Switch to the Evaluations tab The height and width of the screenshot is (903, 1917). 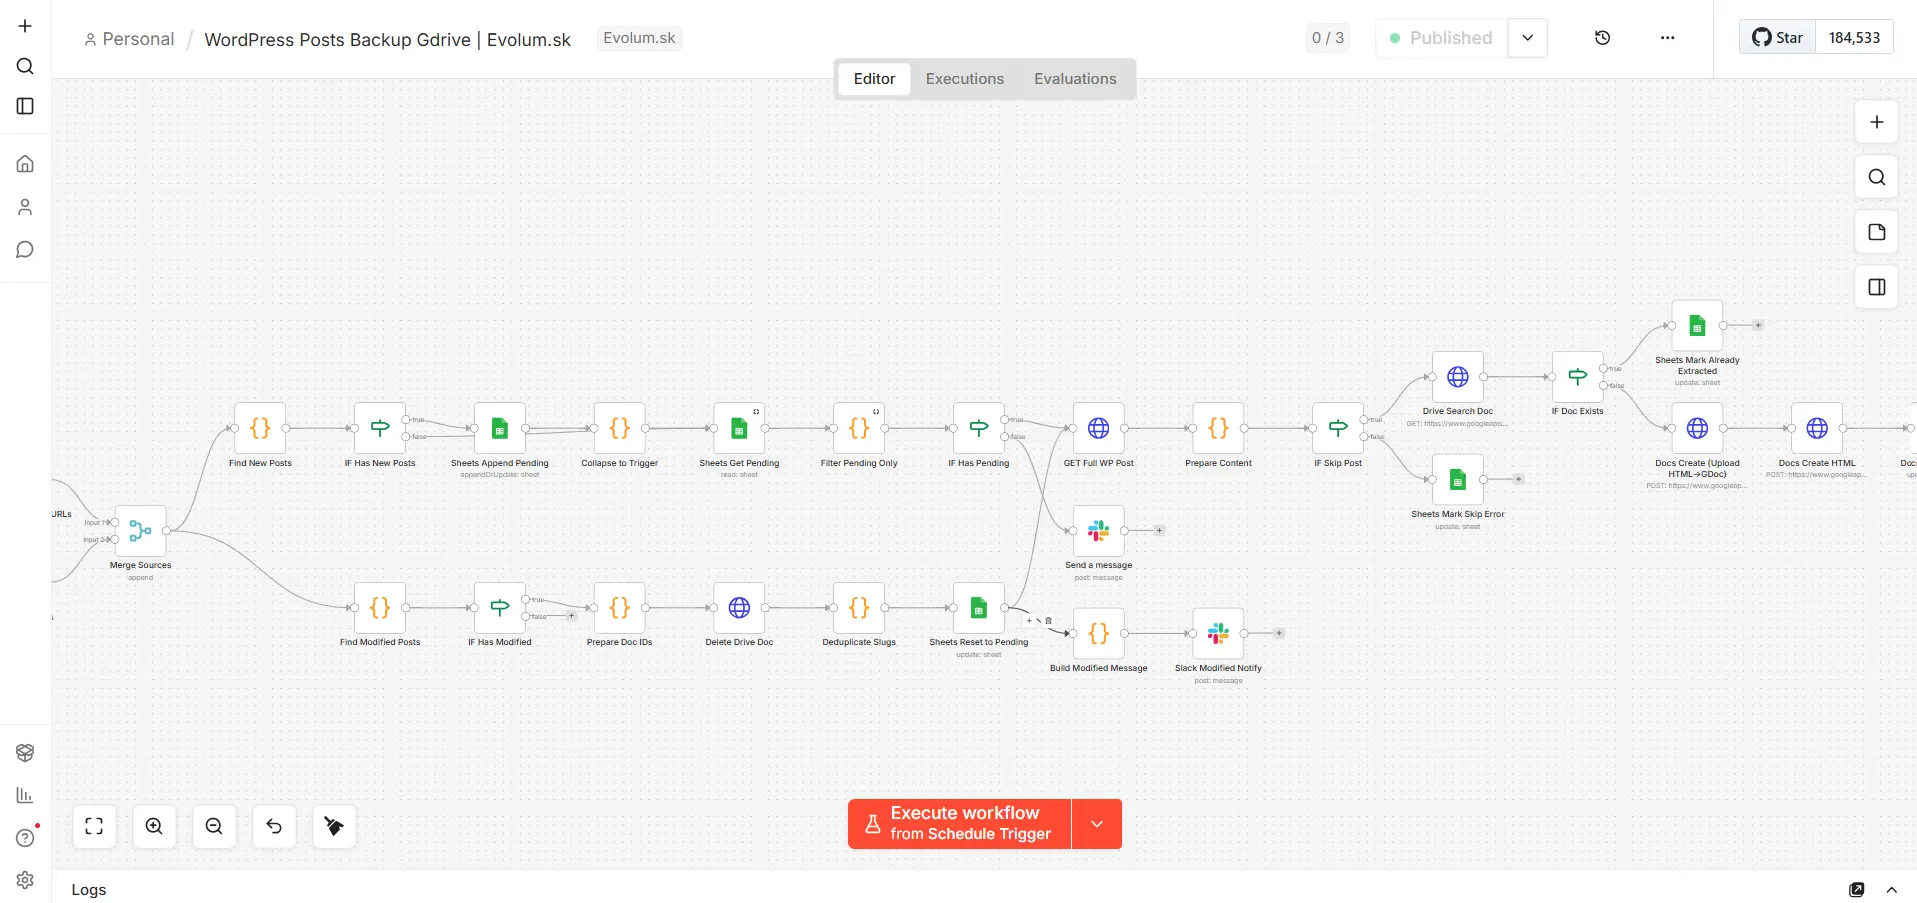1074,79
